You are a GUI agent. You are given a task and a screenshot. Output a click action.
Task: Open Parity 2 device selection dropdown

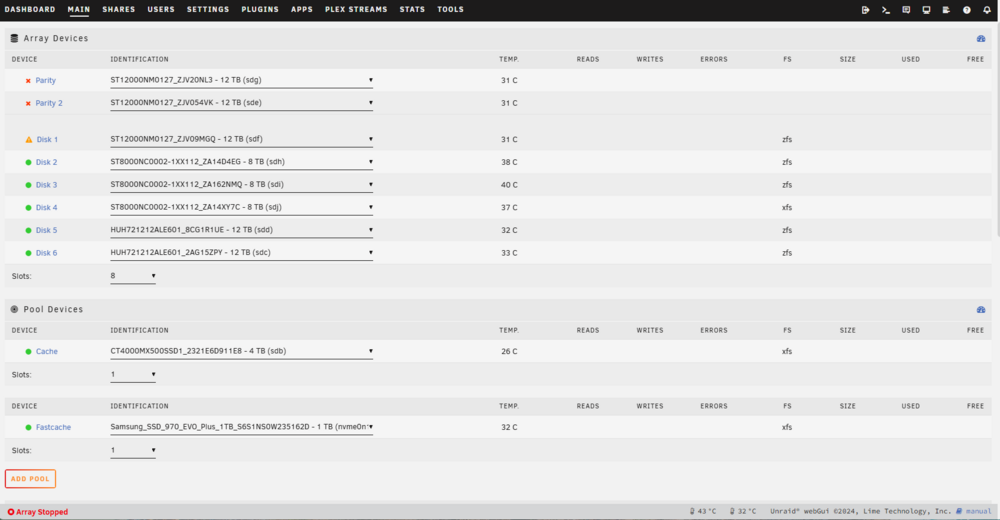pyautogui.click(x=242, y=103)
